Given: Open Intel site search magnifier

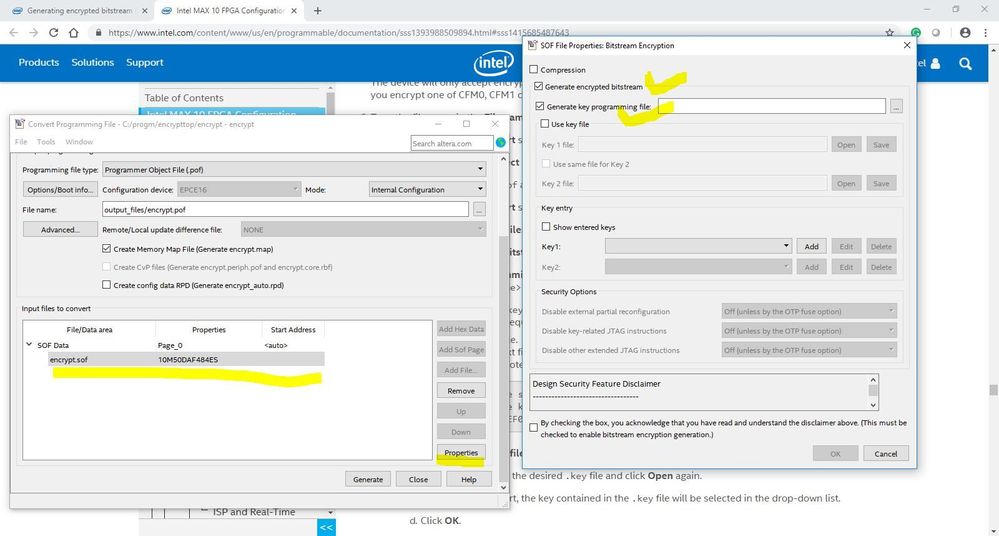Looking at the screenshot, I should (965, 63).
